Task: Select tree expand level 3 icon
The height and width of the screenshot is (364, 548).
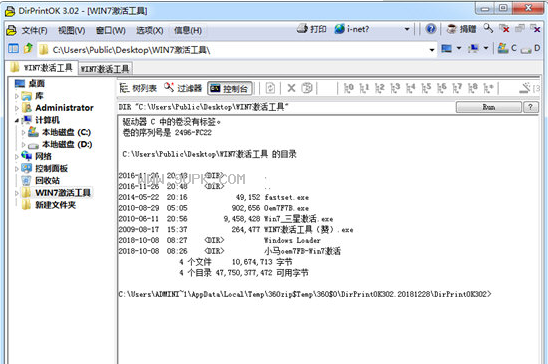Action: [x=395, y=88]
